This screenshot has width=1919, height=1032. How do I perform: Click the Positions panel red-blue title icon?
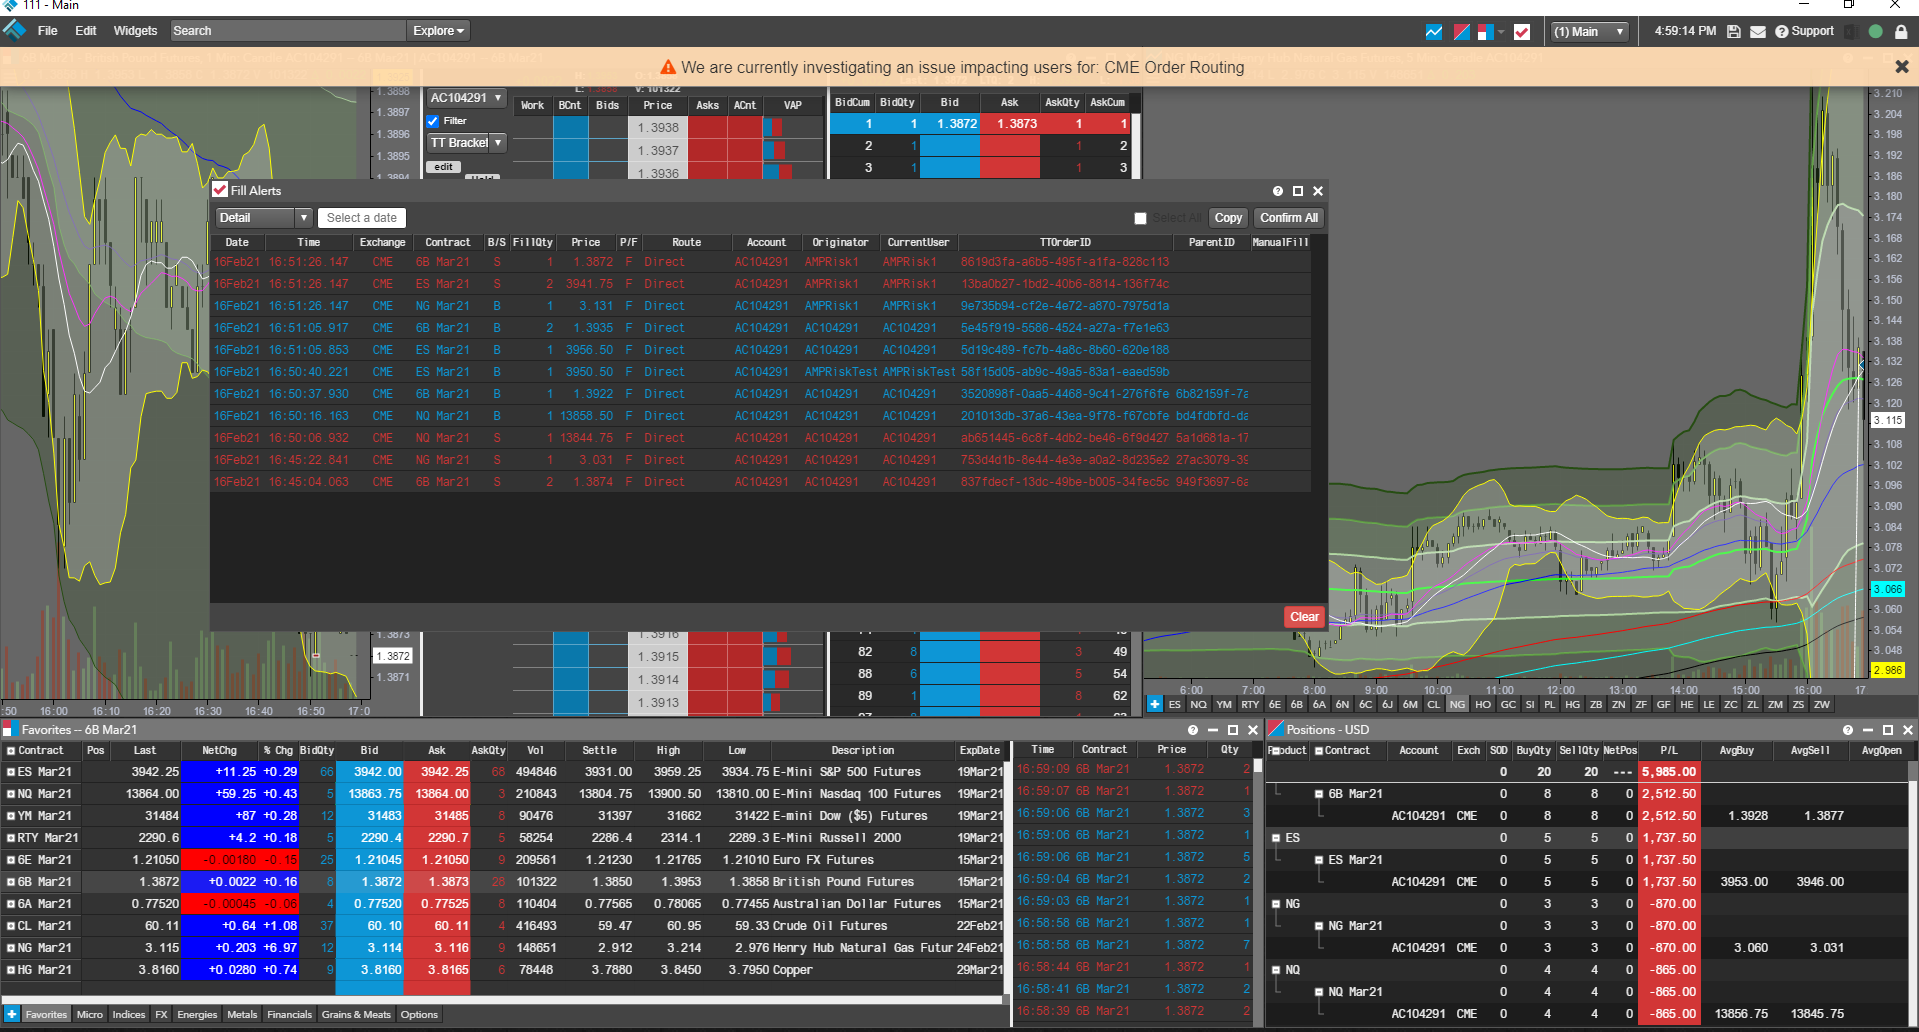(x=1276, y=729)
